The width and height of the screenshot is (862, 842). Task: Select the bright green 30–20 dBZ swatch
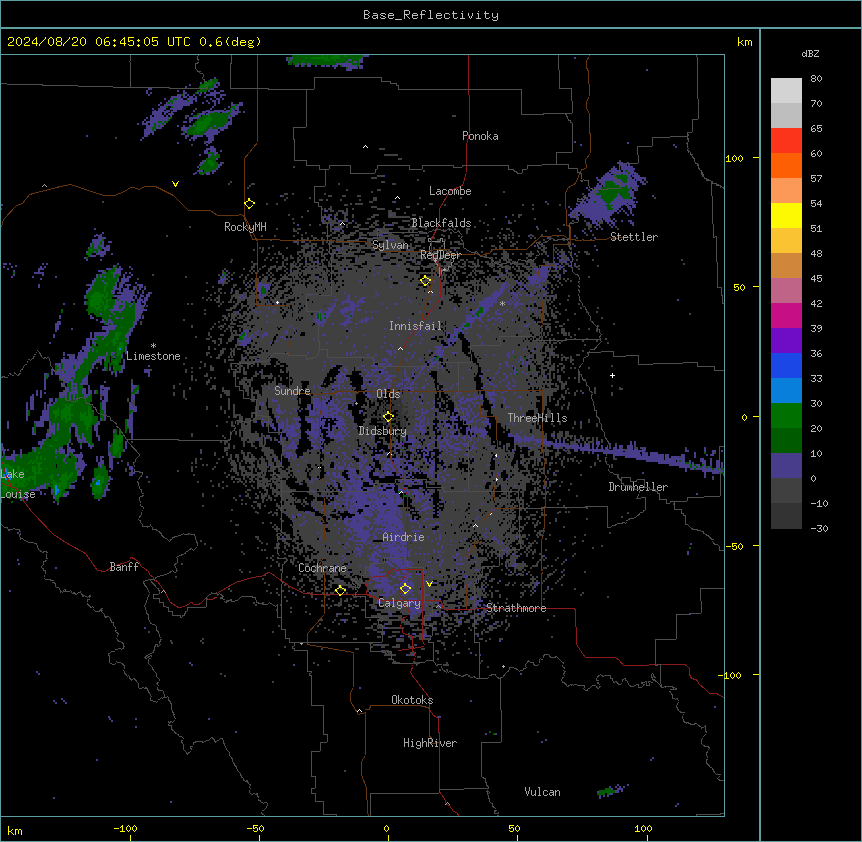click(x=786, y=416)
